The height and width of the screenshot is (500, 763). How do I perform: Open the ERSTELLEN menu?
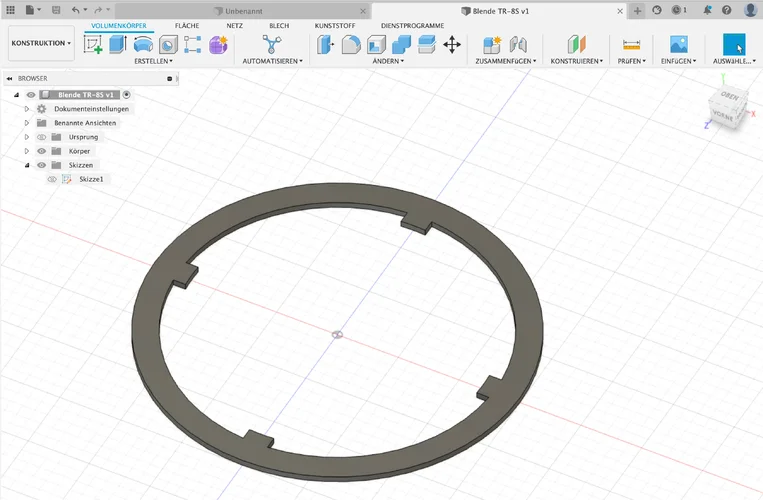pyautogui.click(x=153, y=61)
